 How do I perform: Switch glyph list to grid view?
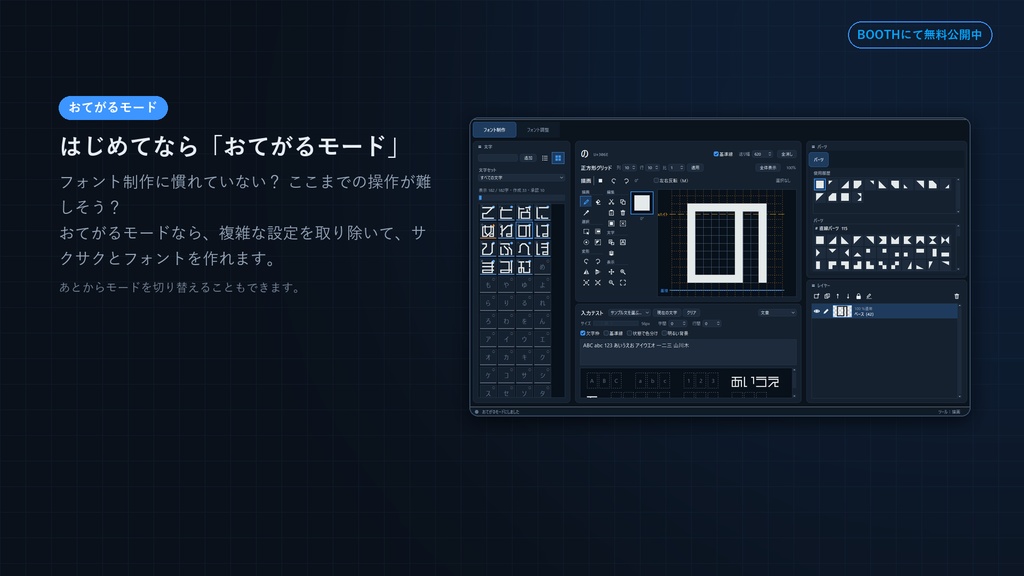pos(558,158)
